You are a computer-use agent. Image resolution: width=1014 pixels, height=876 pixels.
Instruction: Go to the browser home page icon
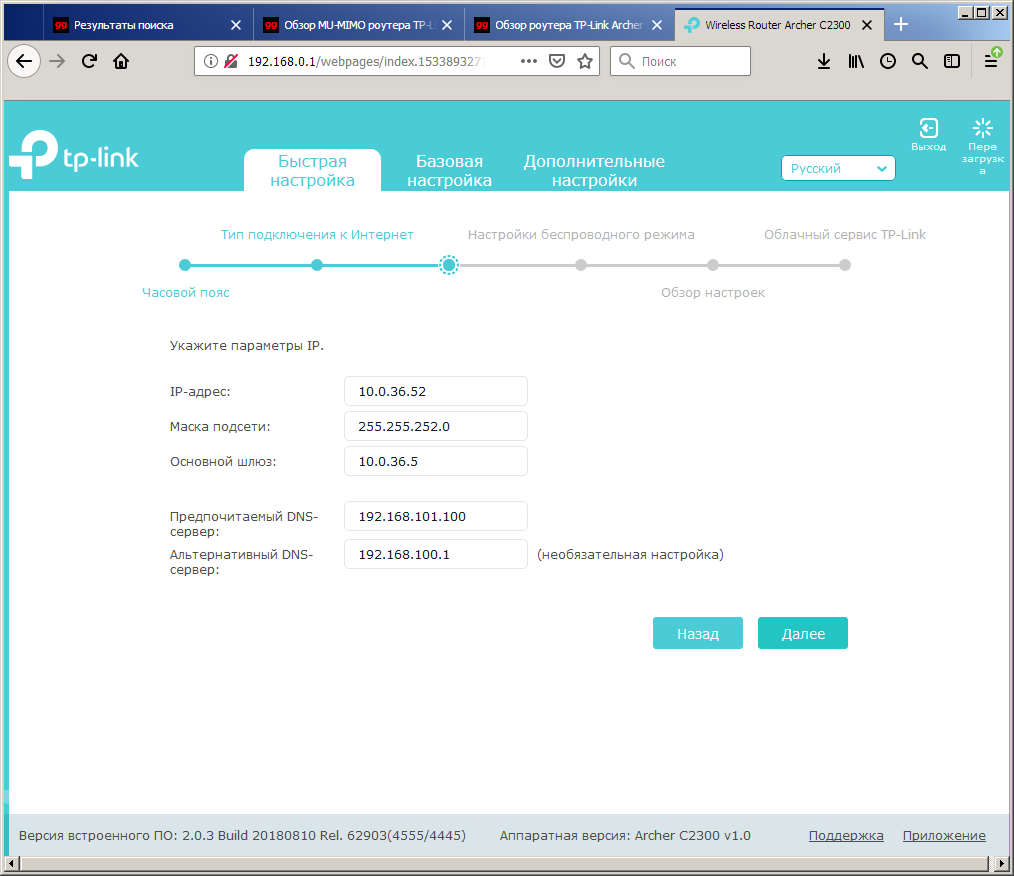click(x=121, y=61)
